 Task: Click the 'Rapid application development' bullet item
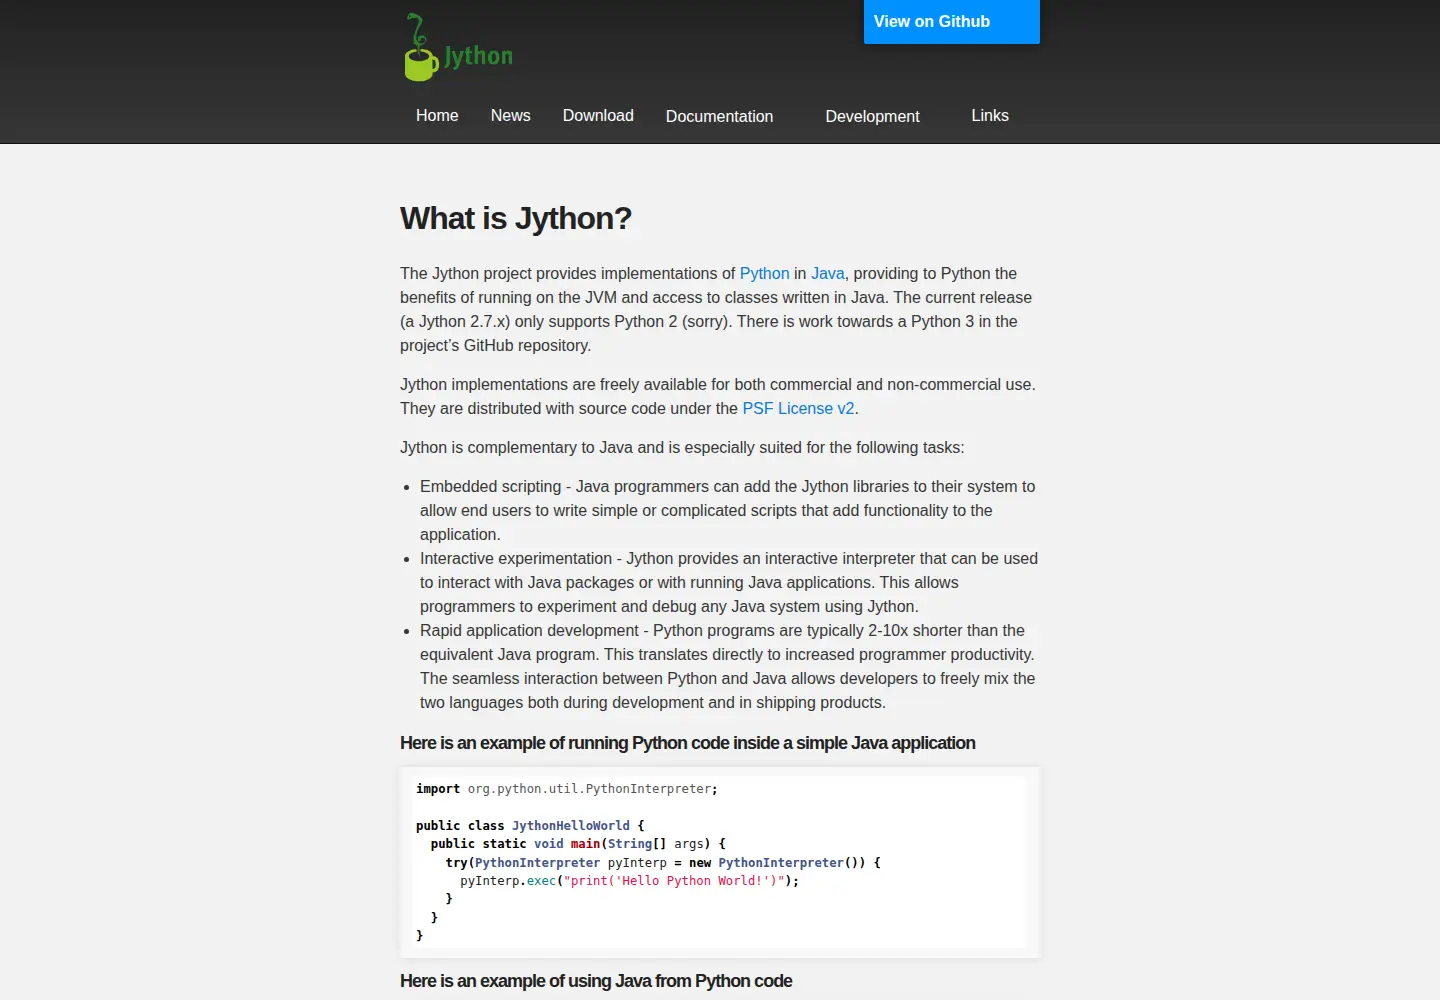click(728, 667)
